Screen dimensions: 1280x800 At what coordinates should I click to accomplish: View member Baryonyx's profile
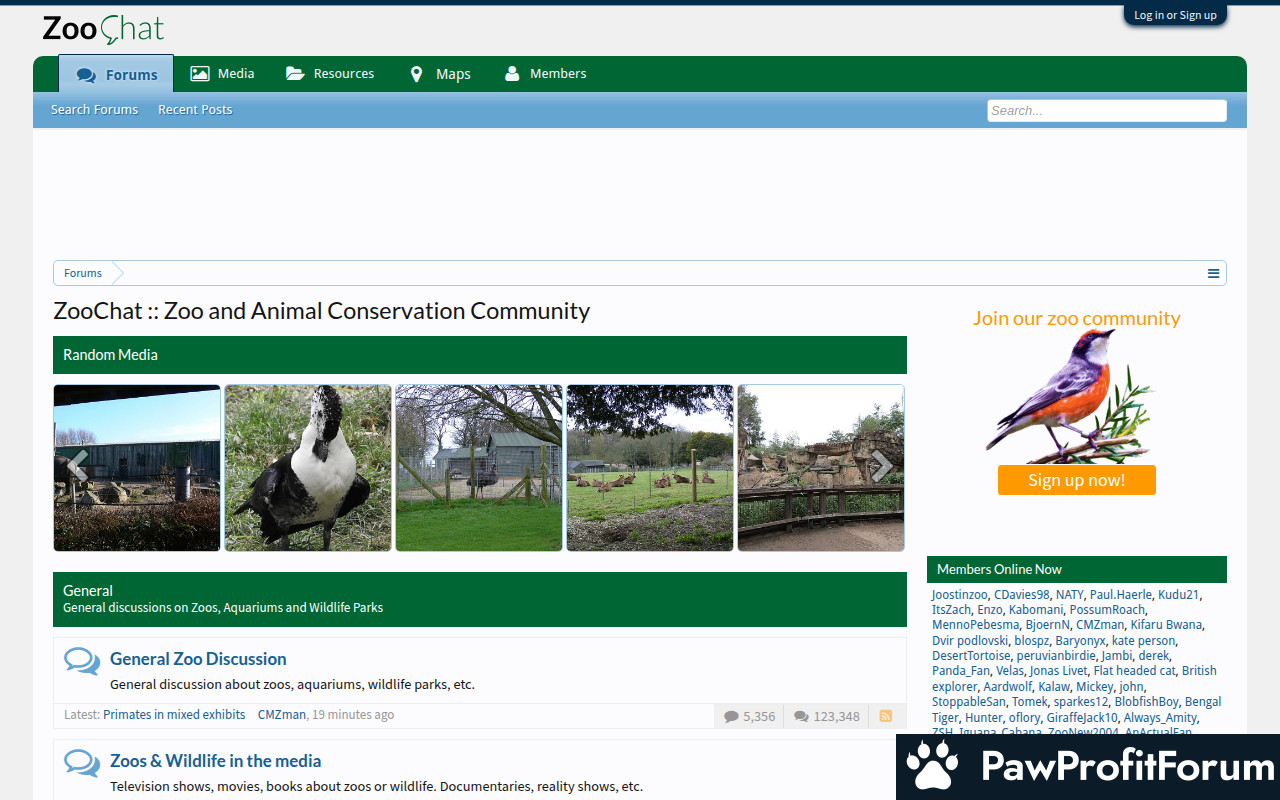(x=1081, y=641)
